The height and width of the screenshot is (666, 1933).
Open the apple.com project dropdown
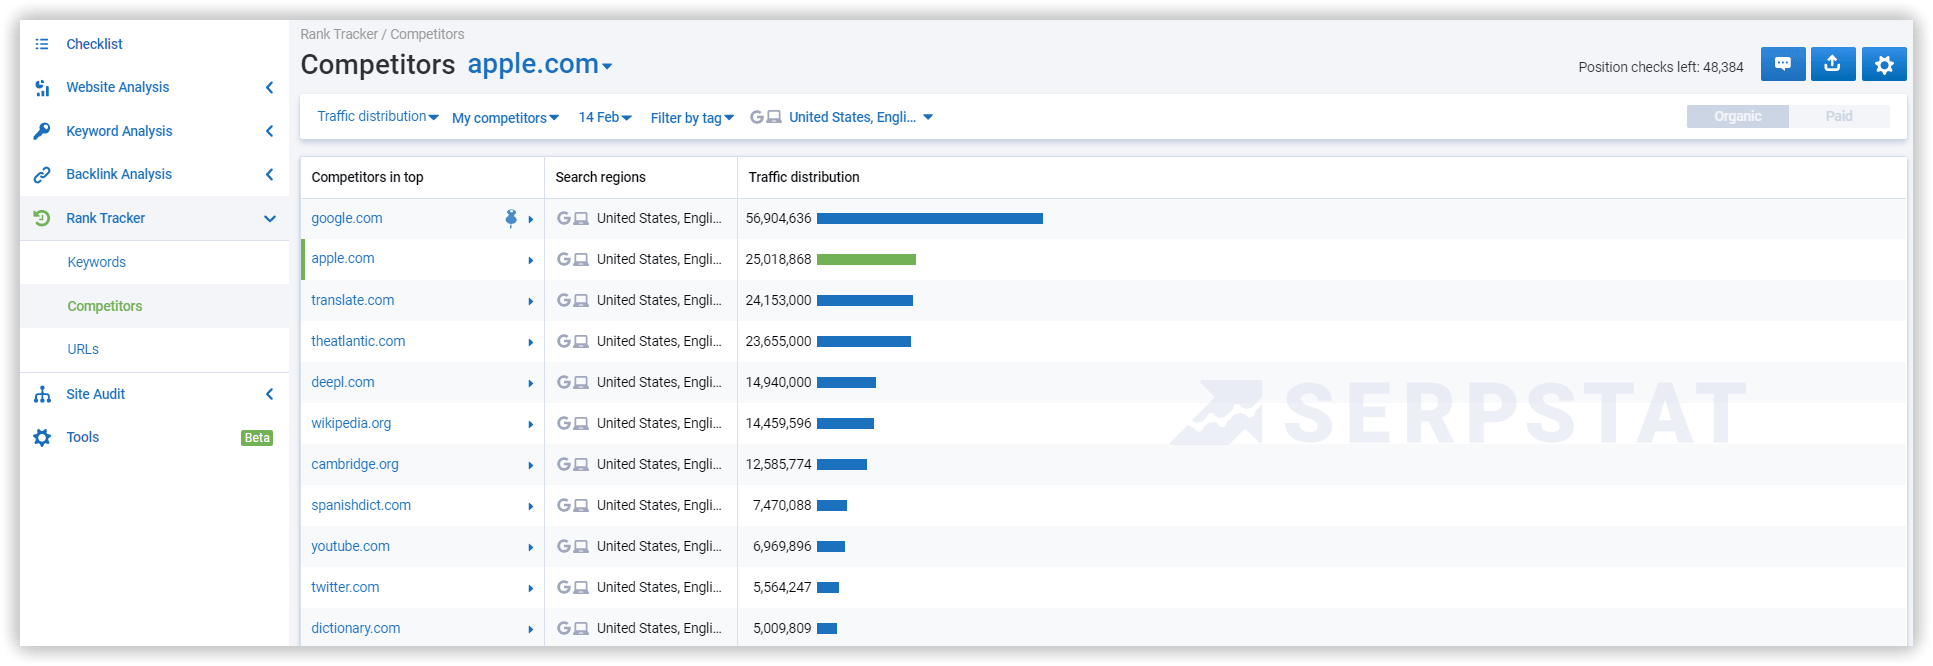point(540,64)
